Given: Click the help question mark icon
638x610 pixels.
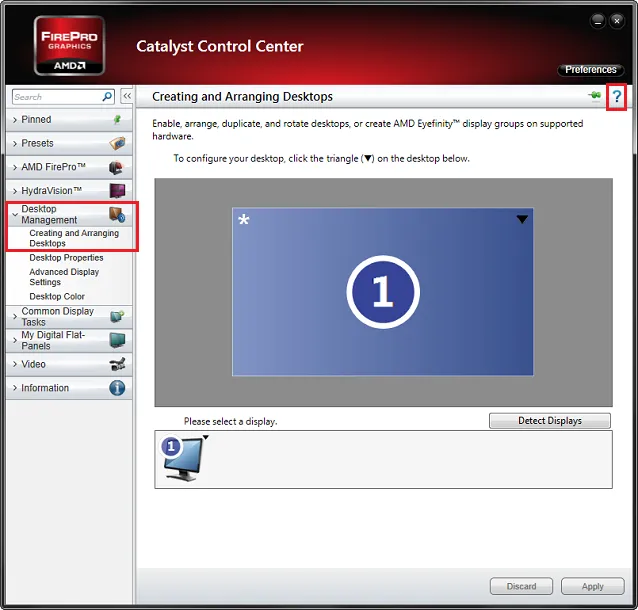Looking at the screenshot, I should tap(617, 97).
